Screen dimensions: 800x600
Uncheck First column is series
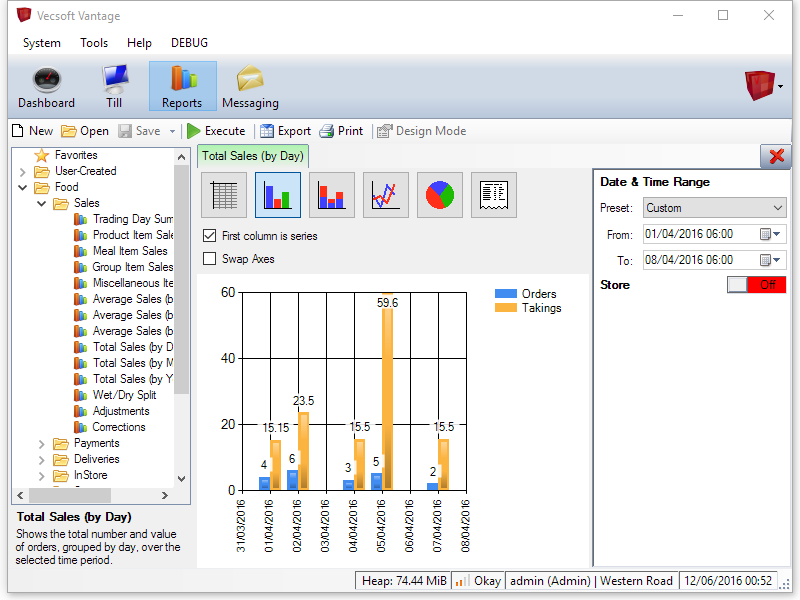tap(209, 236)
